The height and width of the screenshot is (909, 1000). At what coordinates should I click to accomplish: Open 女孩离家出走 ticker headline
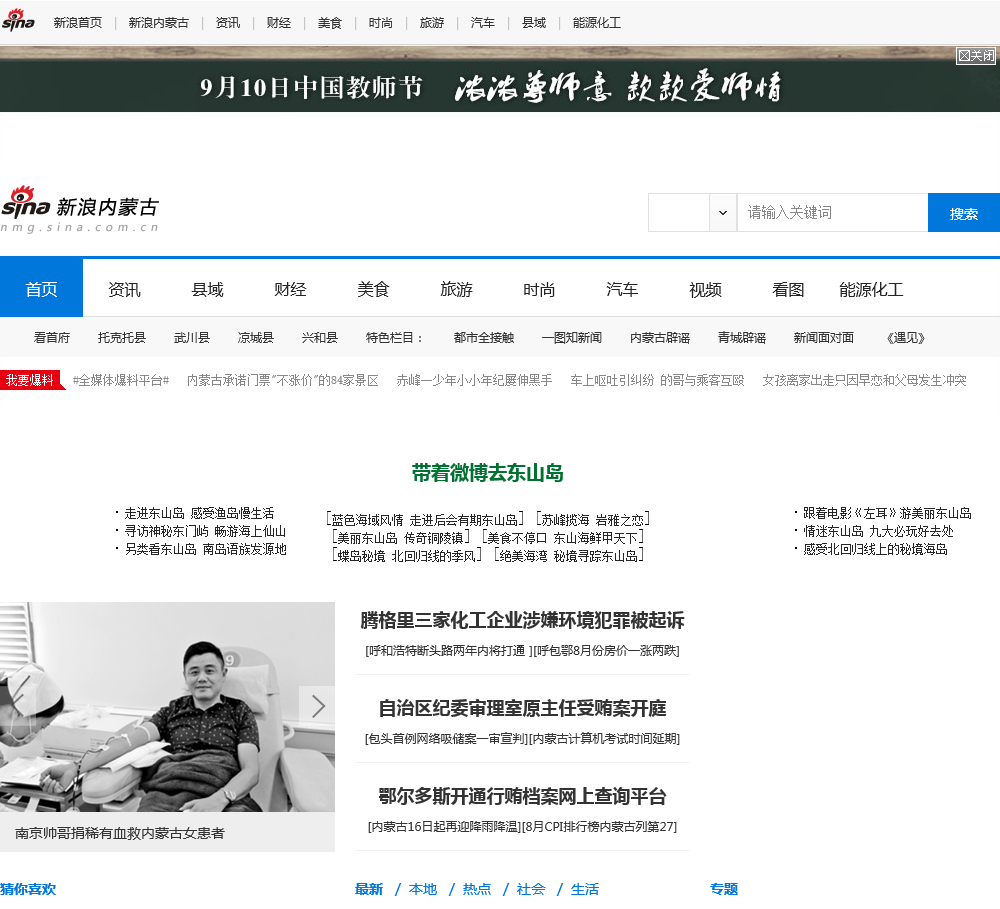click(864, 380)
